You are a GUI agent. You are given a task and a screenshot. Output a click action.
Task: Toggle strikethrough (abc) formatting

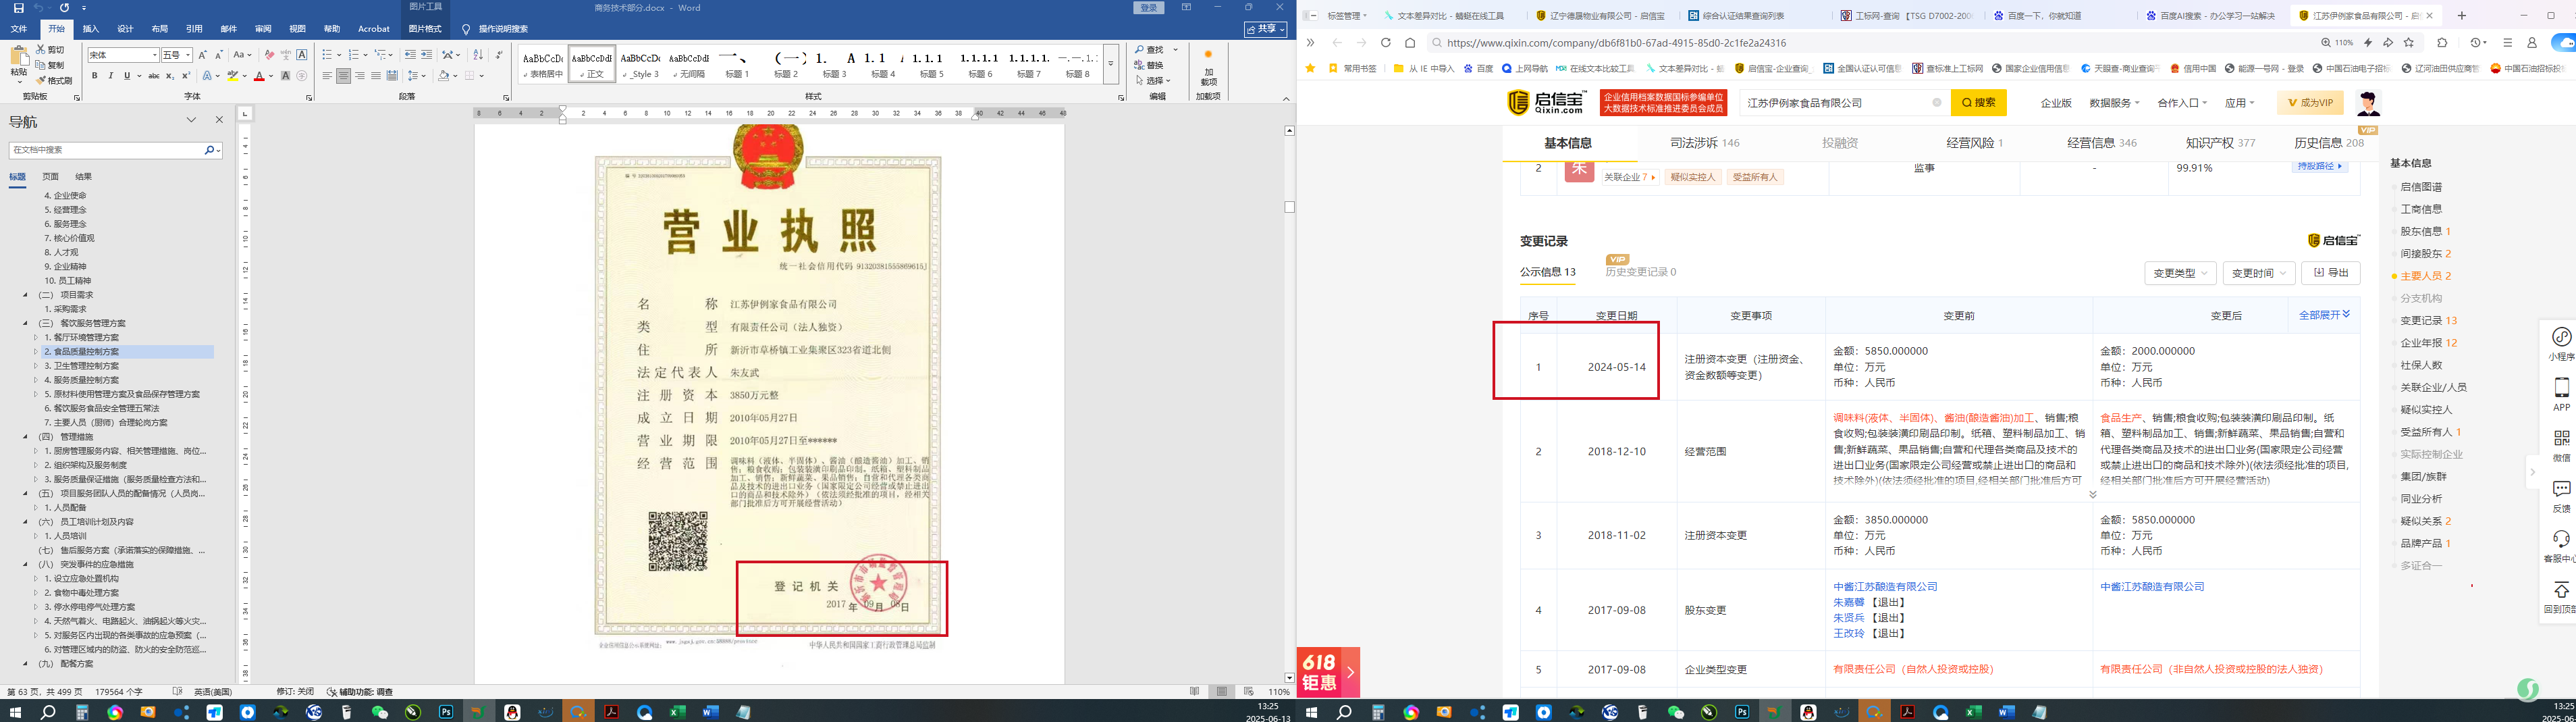153,76
